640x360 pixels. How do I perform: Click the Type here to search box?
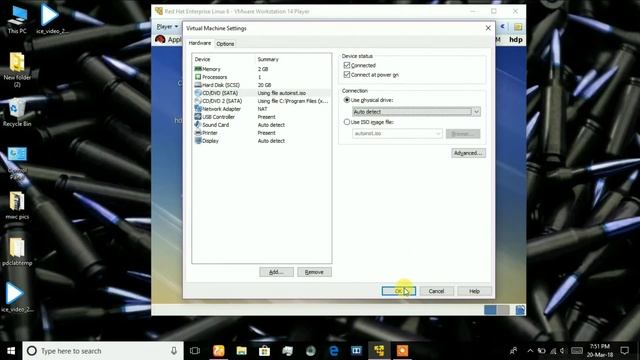pos(103,351)
